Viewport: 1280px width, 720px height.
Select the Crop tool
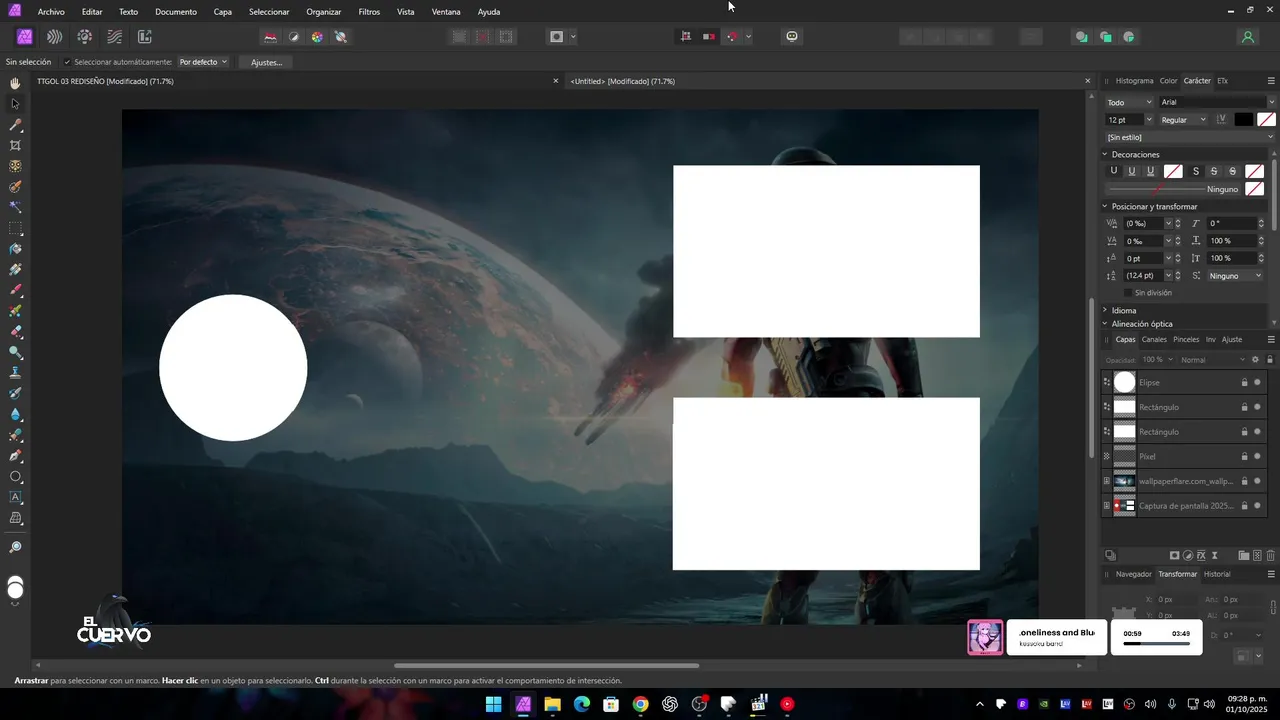click(15, 145)
